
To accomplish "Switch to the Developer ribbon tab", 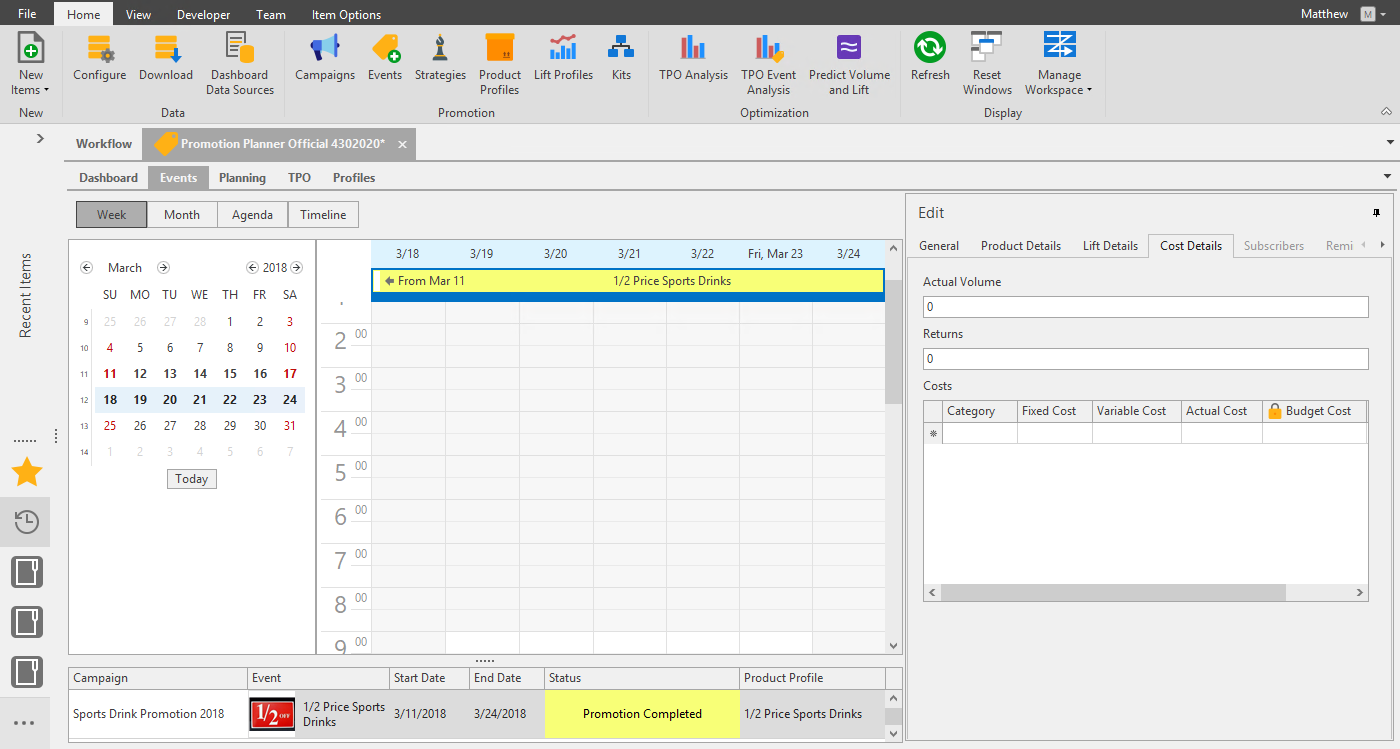I will point(204,14).
